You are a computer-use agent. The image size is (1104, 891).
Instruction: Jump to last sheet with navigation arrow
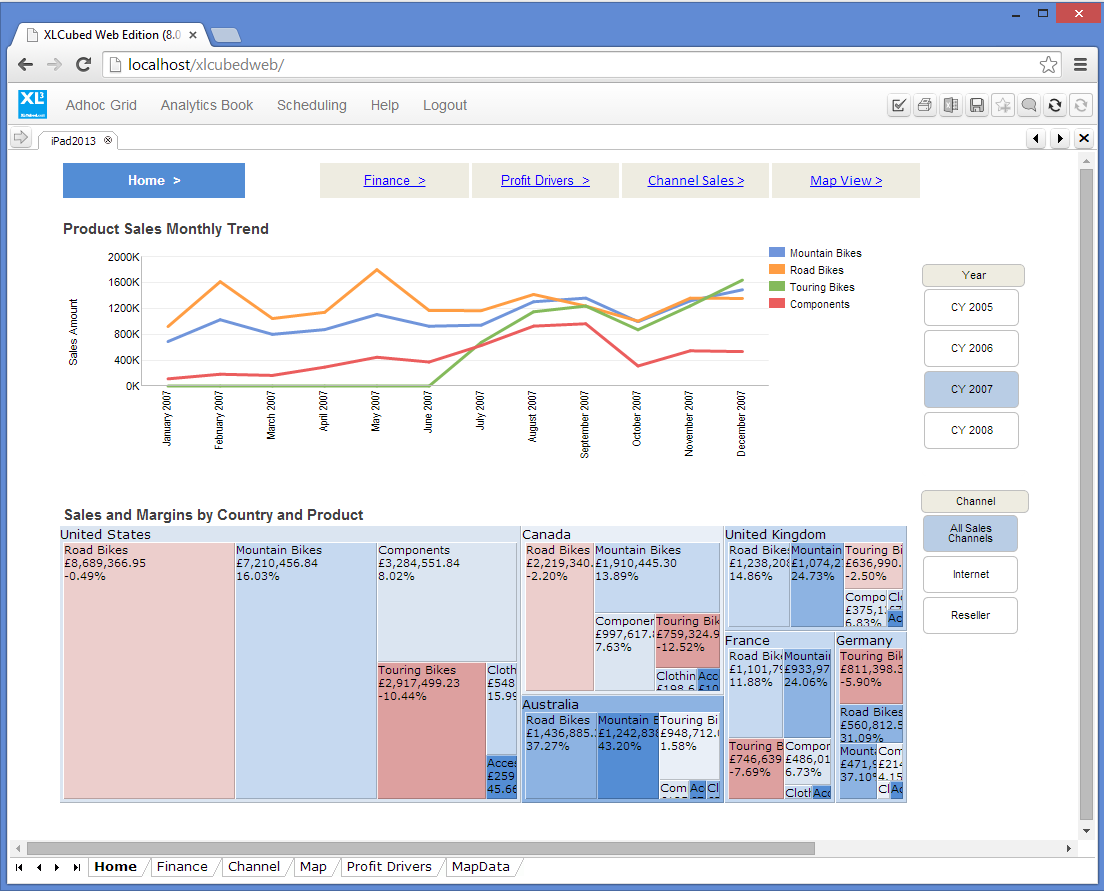tap(77, 867)
